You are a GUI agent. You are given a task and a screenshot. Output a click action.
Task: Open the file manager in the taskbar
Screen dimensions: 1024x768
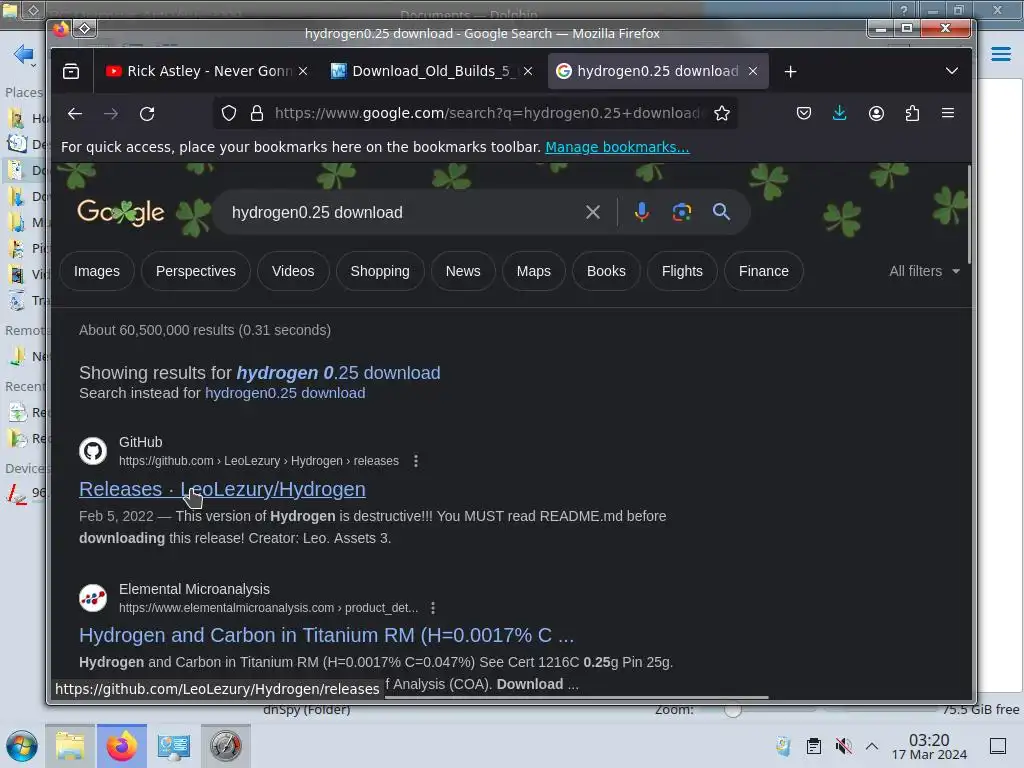coord(70,746)
